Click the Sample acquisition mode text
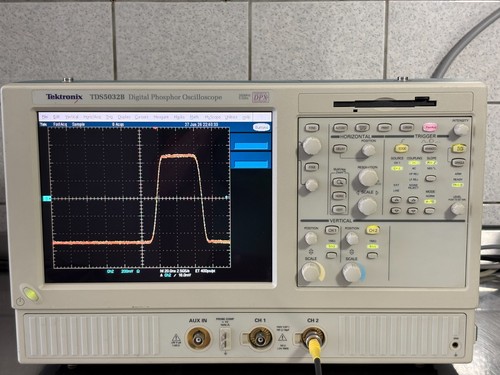The height and width of the screenshot is (375, 500). click(x=79, y=124)
